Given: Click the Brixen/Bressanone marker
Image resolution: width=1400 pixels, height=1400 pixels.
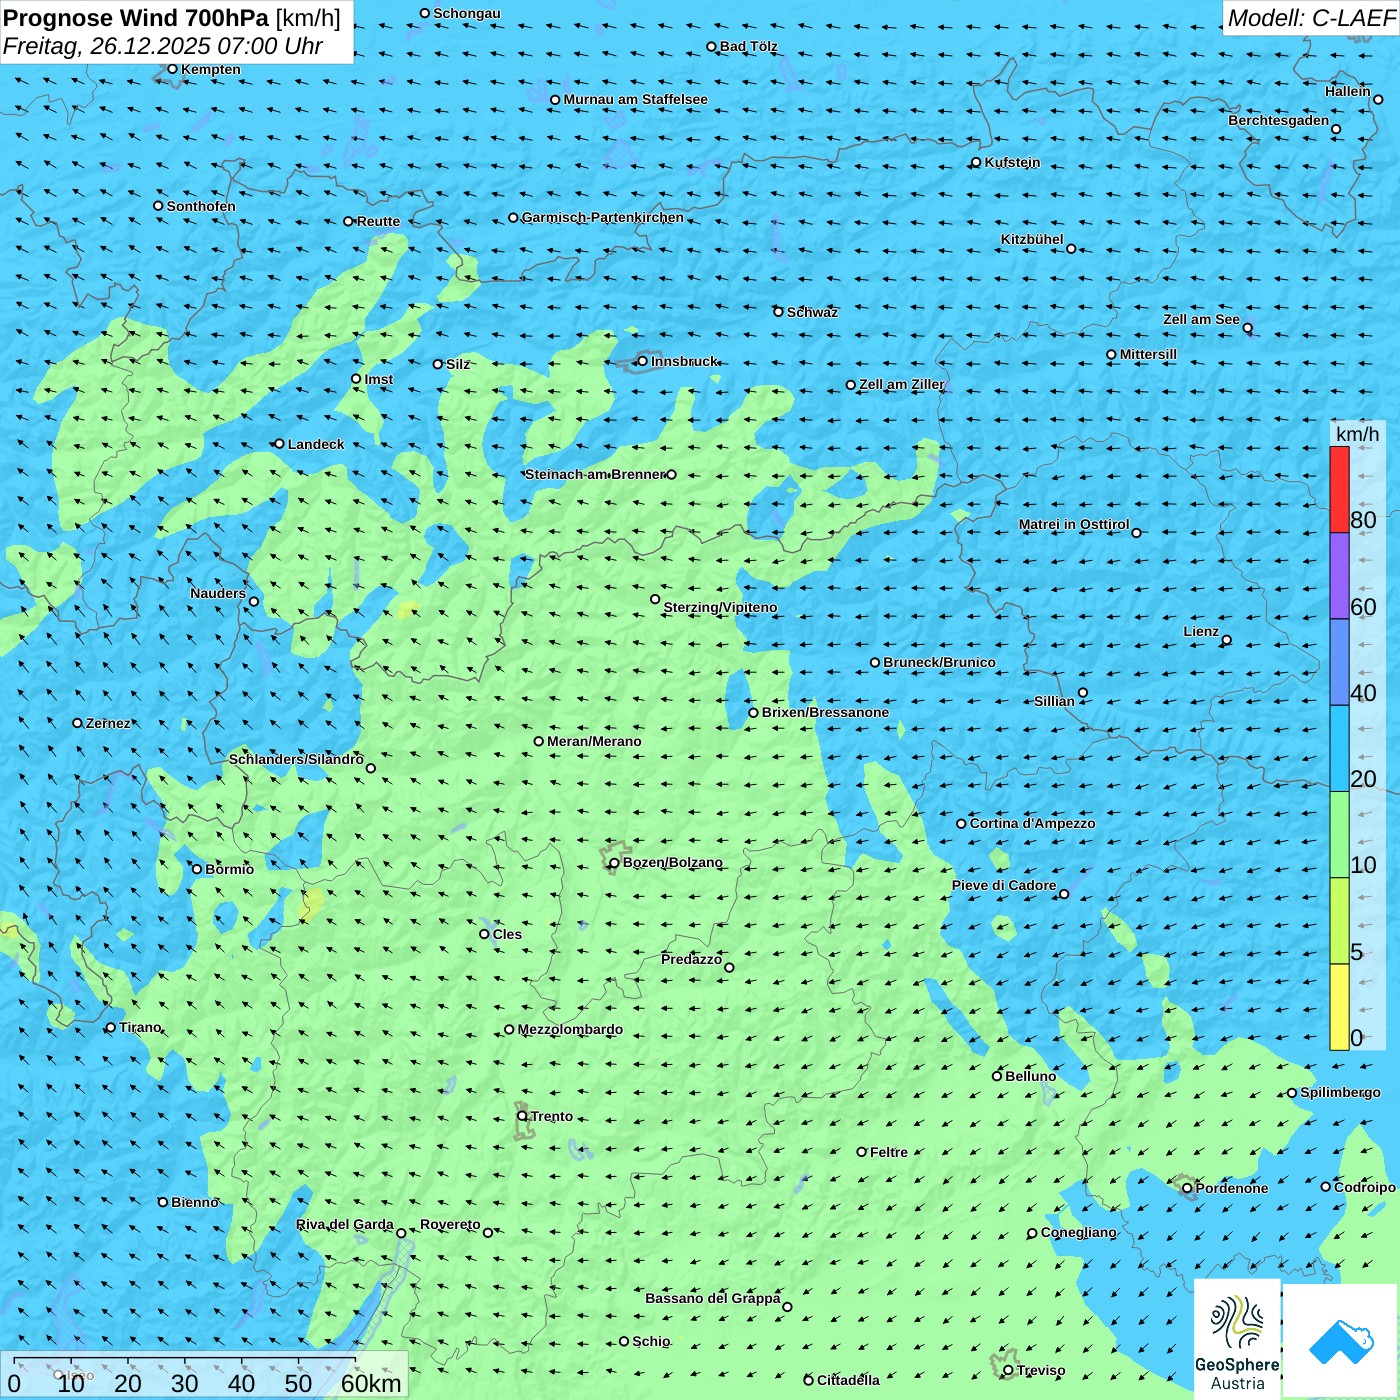Looking at the screenshot, I should pyautogui.click(x=753, y=713).
